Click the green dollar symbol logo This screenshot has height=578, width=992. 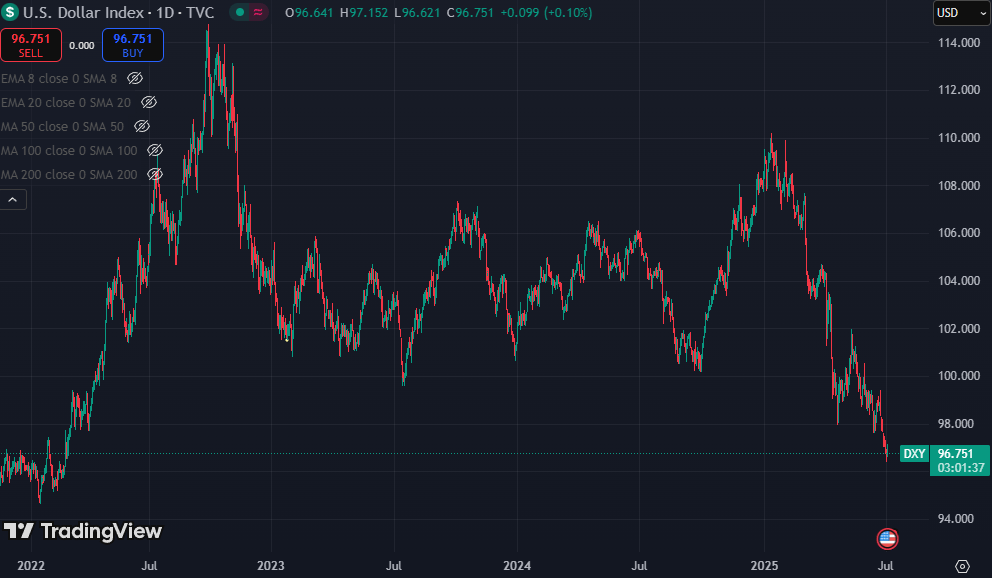[9, 12]
